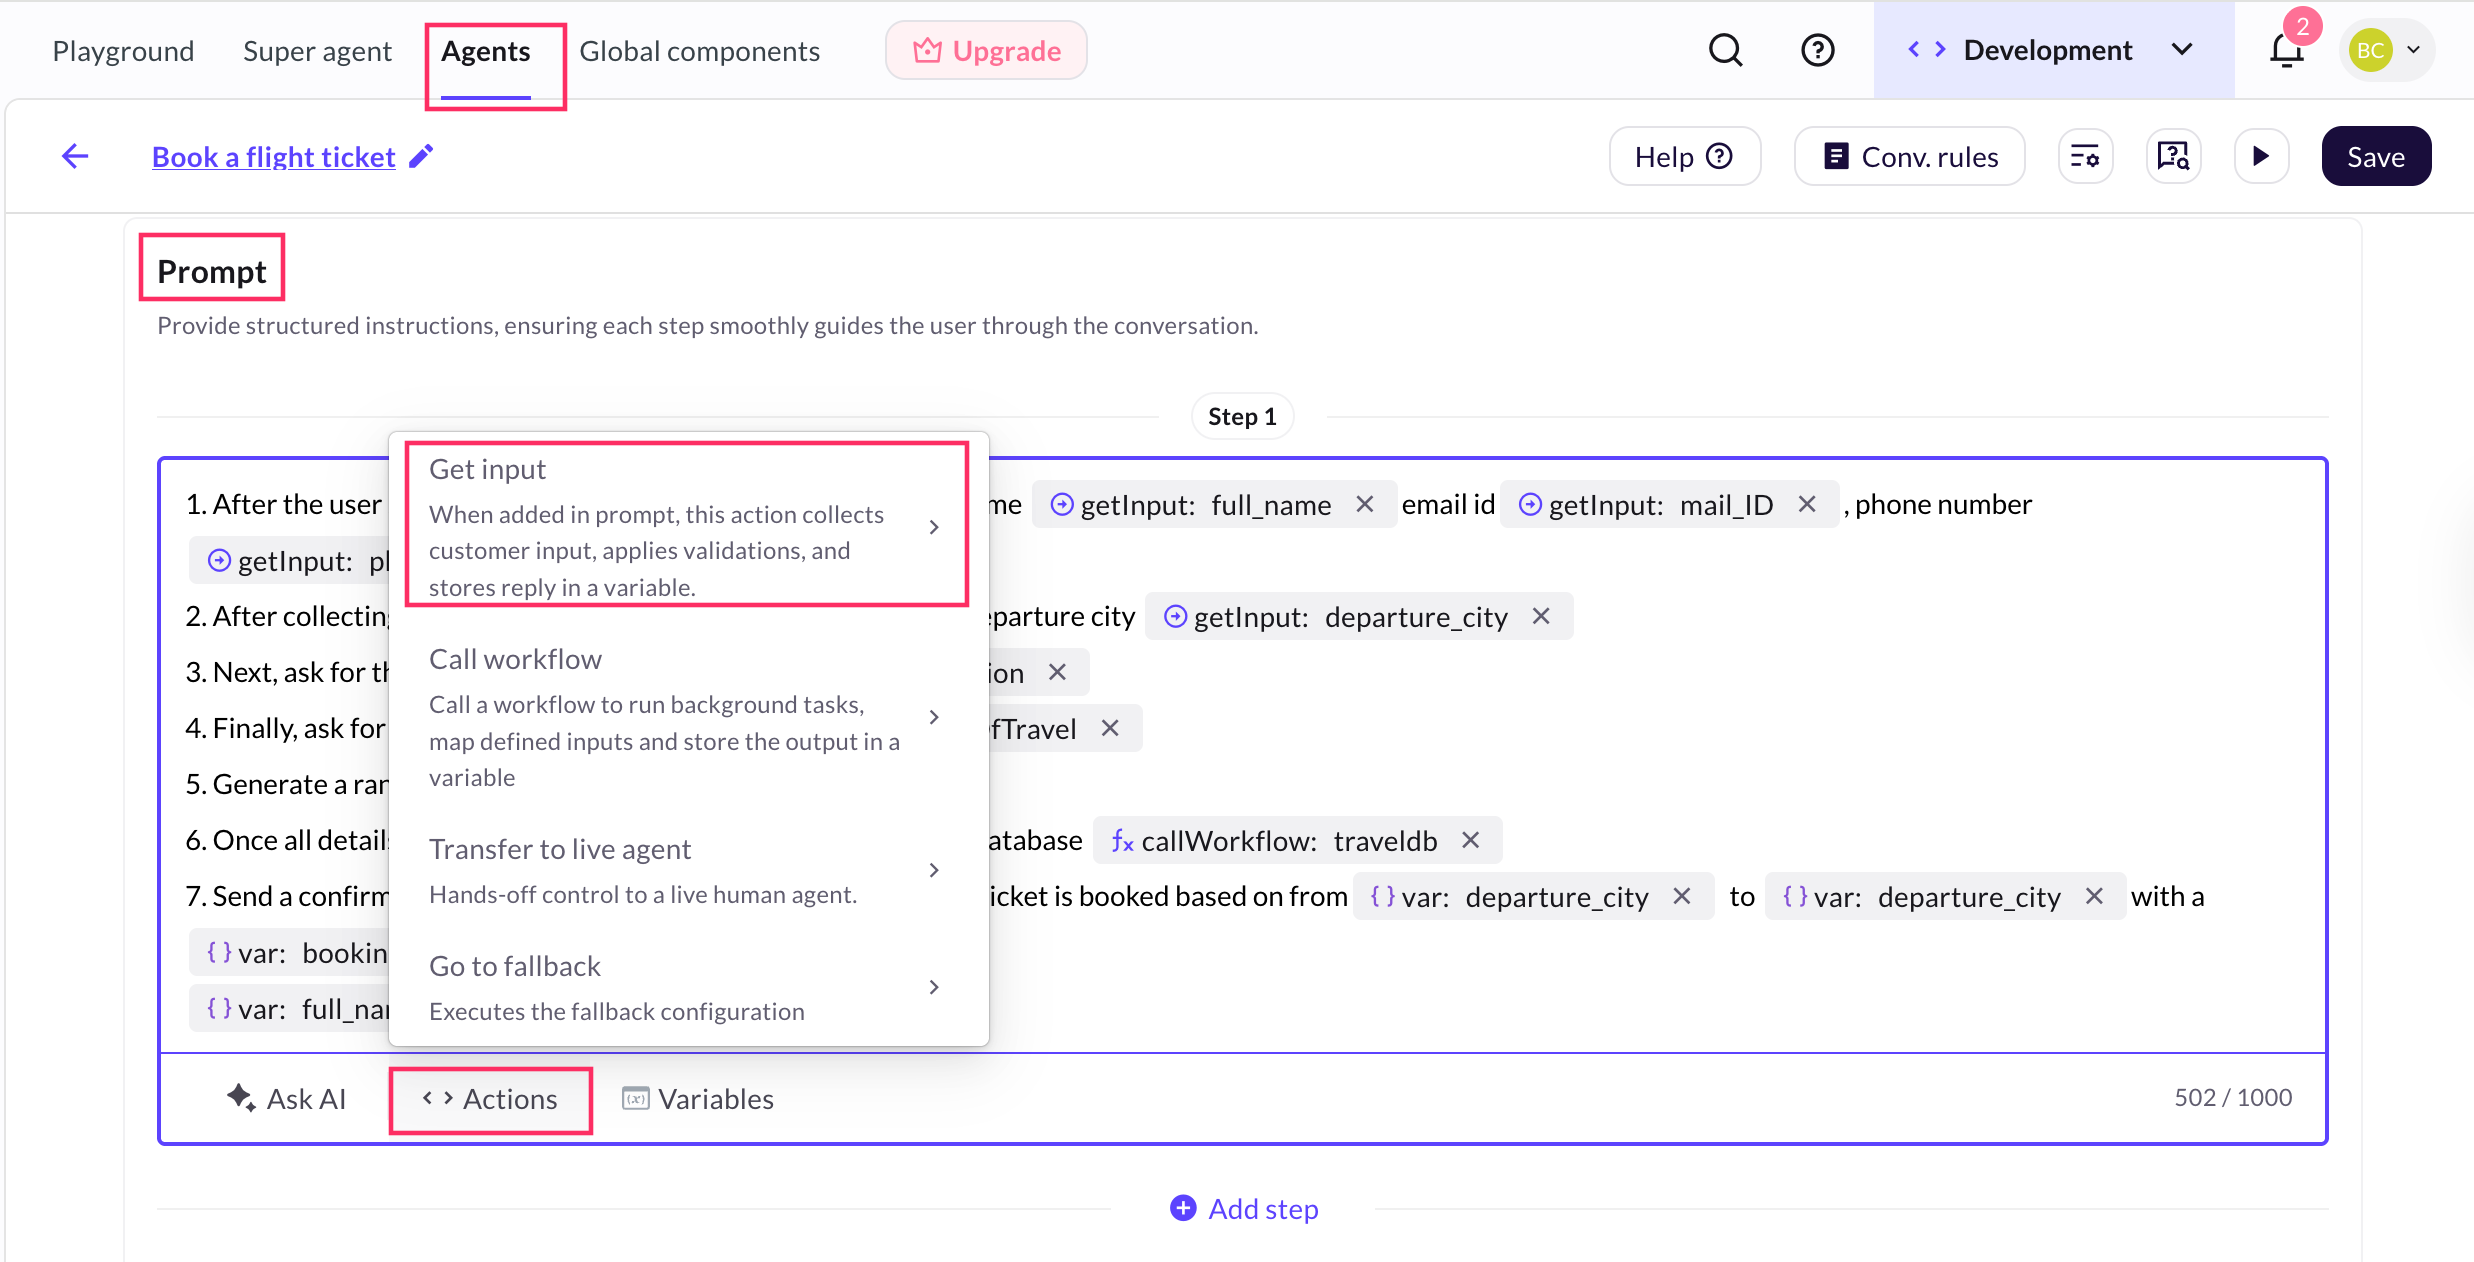Click the pencil icon to rename agent

point(422,156)
